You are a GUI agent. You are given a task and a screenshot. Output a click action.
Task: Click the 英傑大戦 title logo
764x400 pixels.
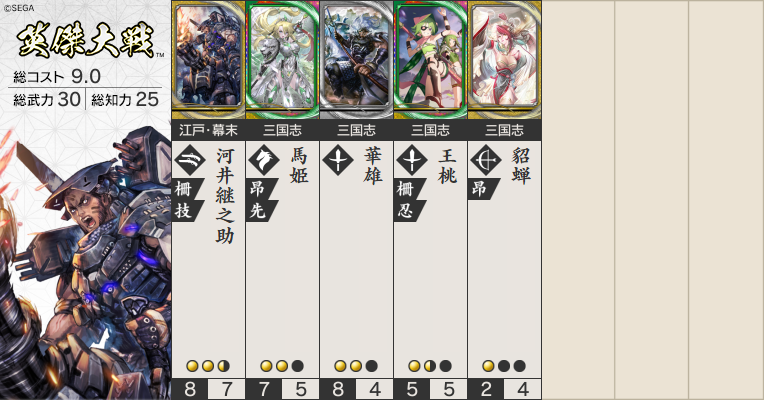tap(86, 40)
